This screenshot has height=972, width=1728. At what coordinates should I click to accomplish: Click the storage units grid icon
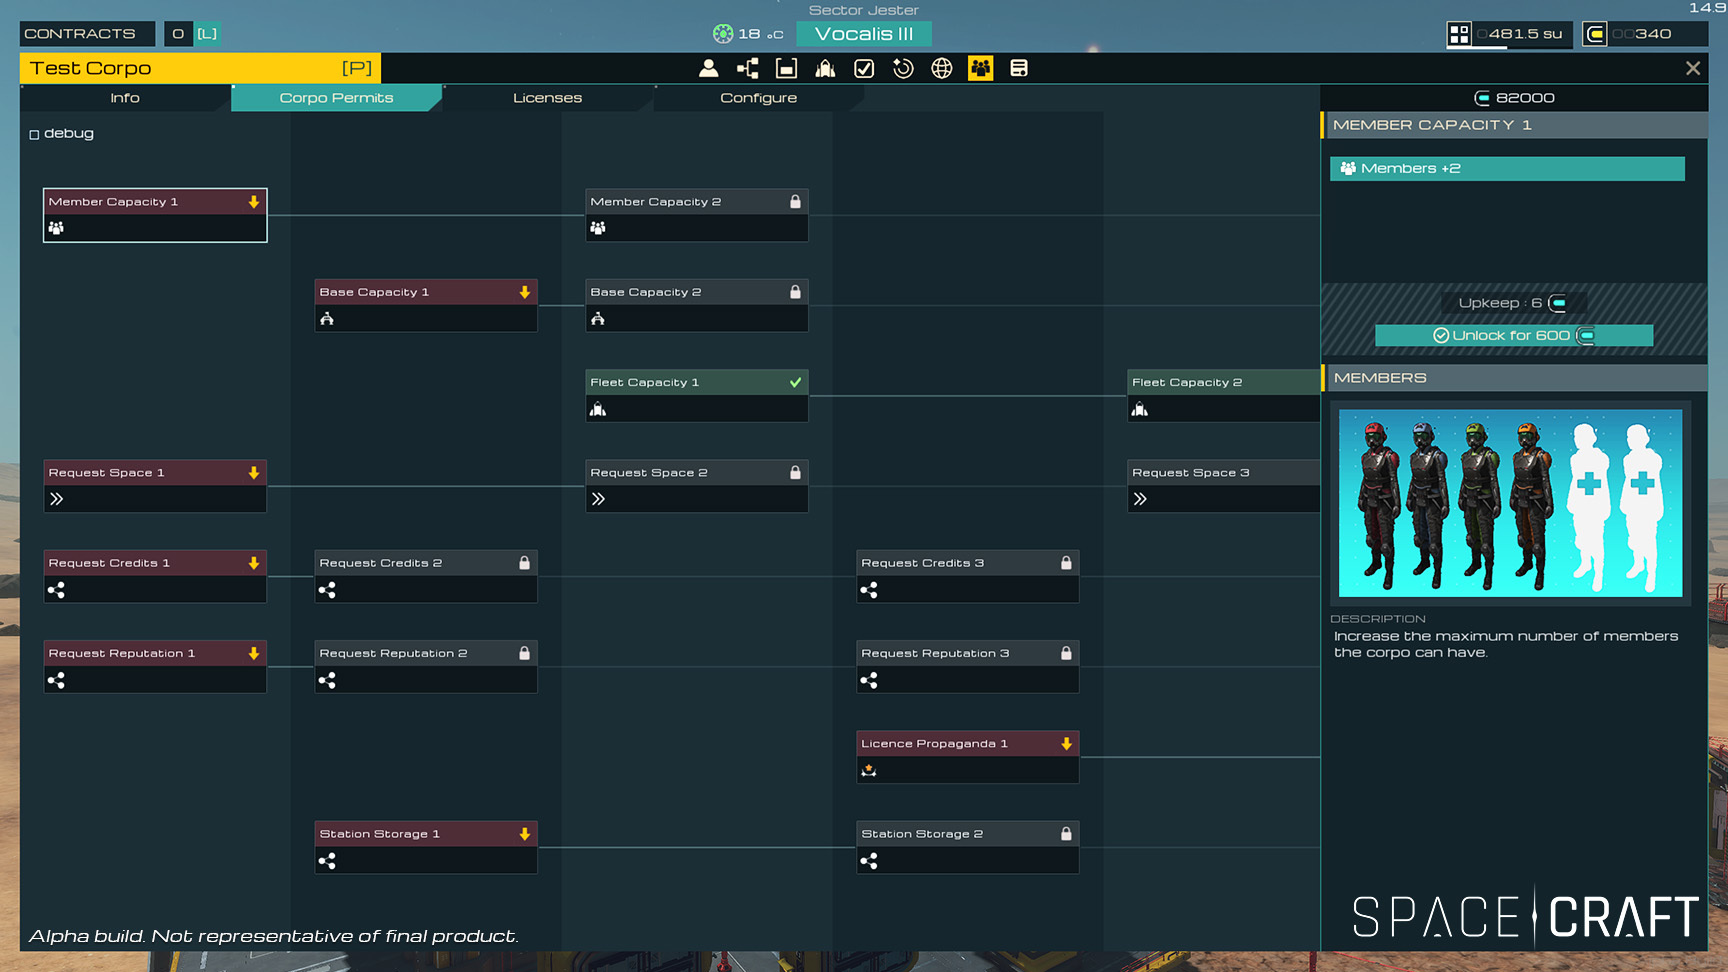pos(1459,34)
